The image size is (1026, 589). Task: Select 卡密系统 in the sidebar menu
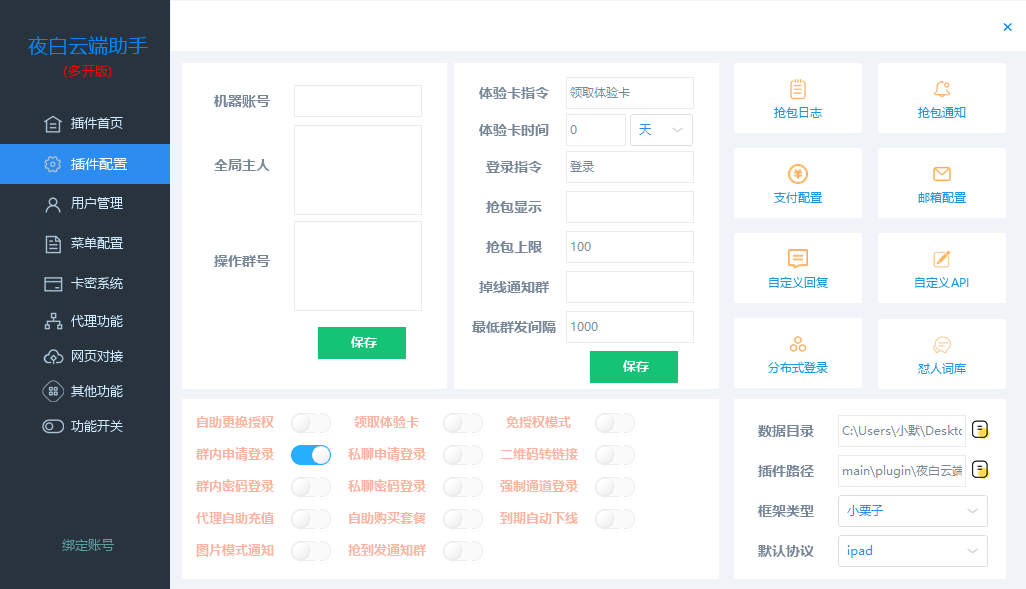tap(96, 283)
